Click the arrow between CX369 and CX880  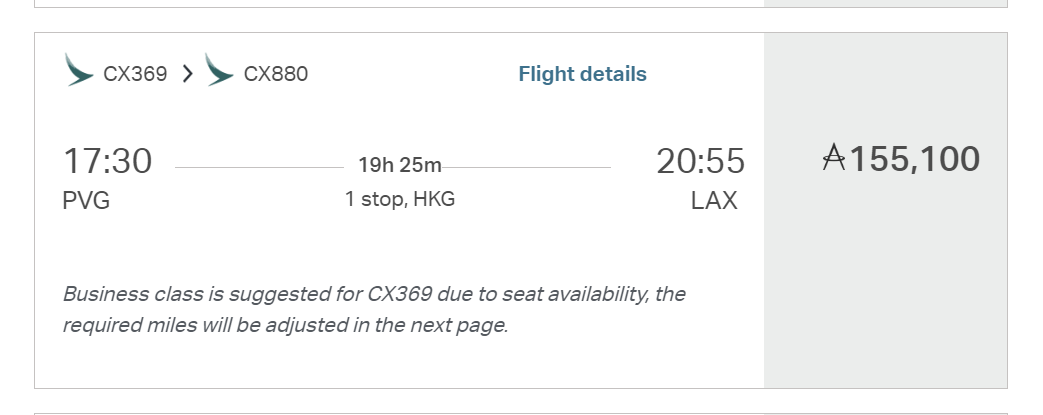187,73
